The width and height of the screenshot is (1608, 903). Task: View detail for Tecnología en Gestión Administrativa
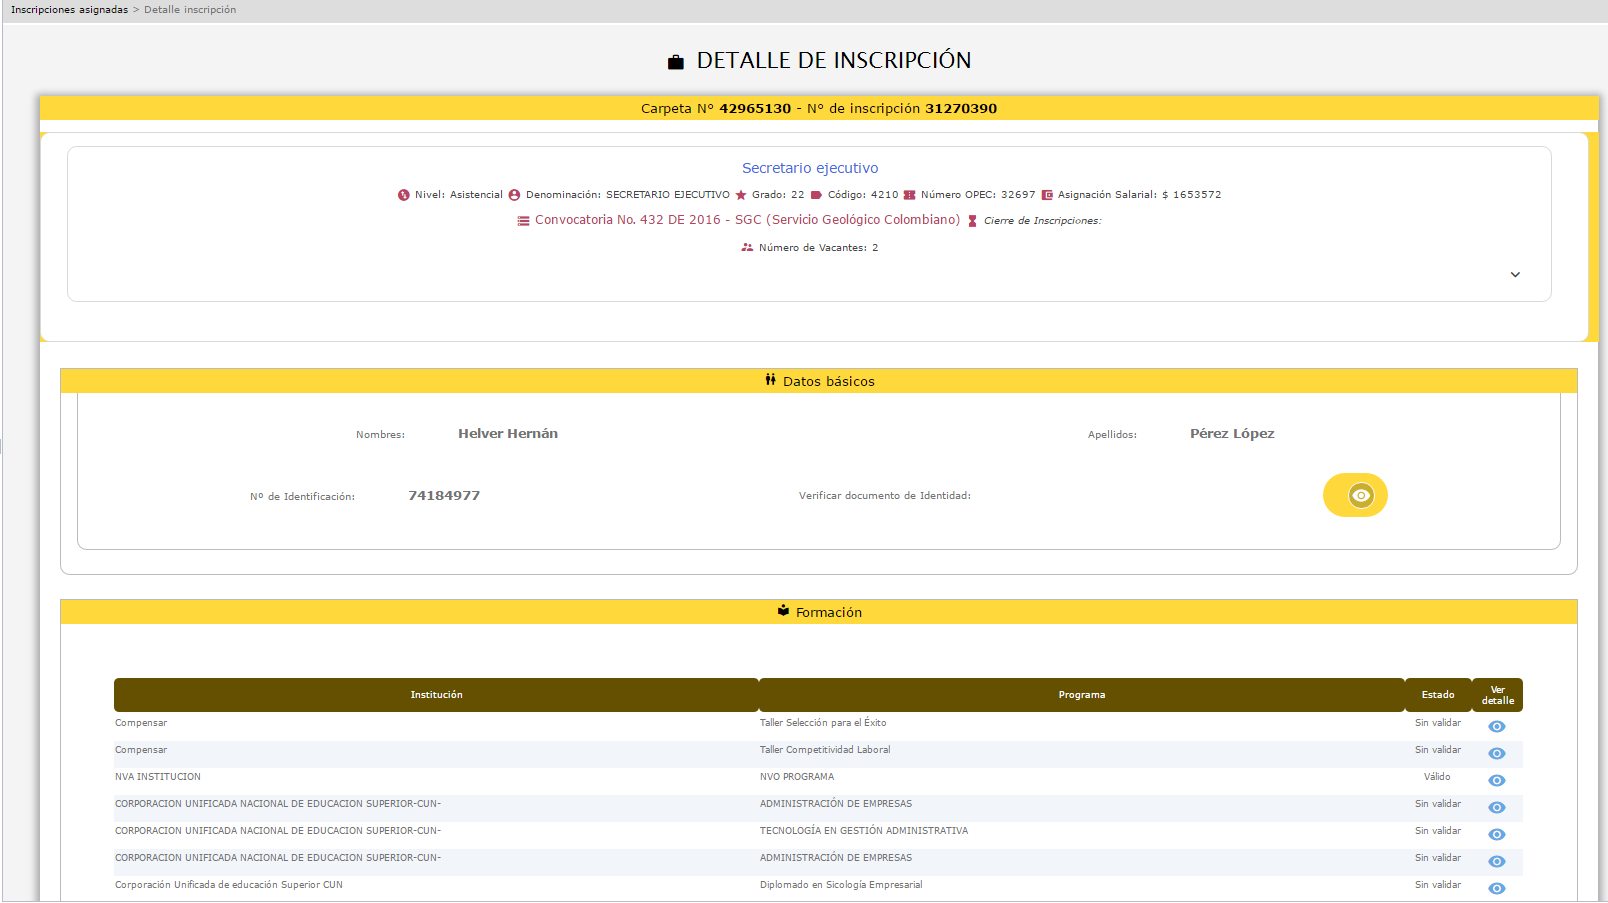coord(1496,835)
